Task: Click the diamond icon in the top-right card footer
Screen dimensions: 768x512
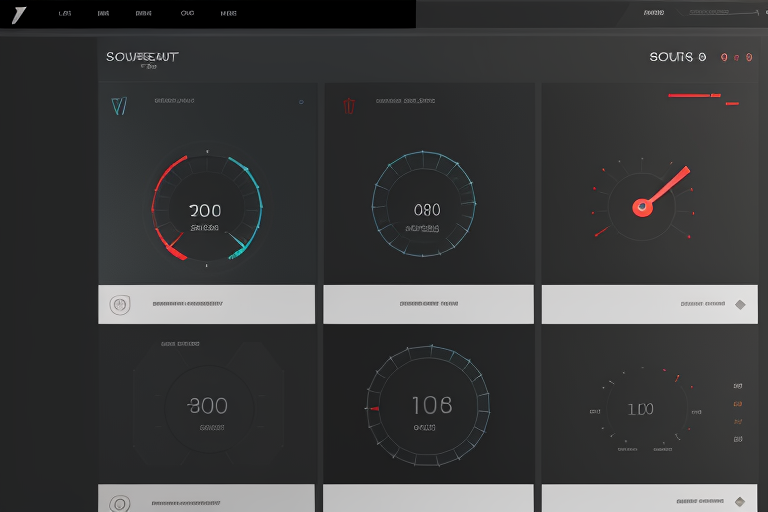Action: (740, 304)
